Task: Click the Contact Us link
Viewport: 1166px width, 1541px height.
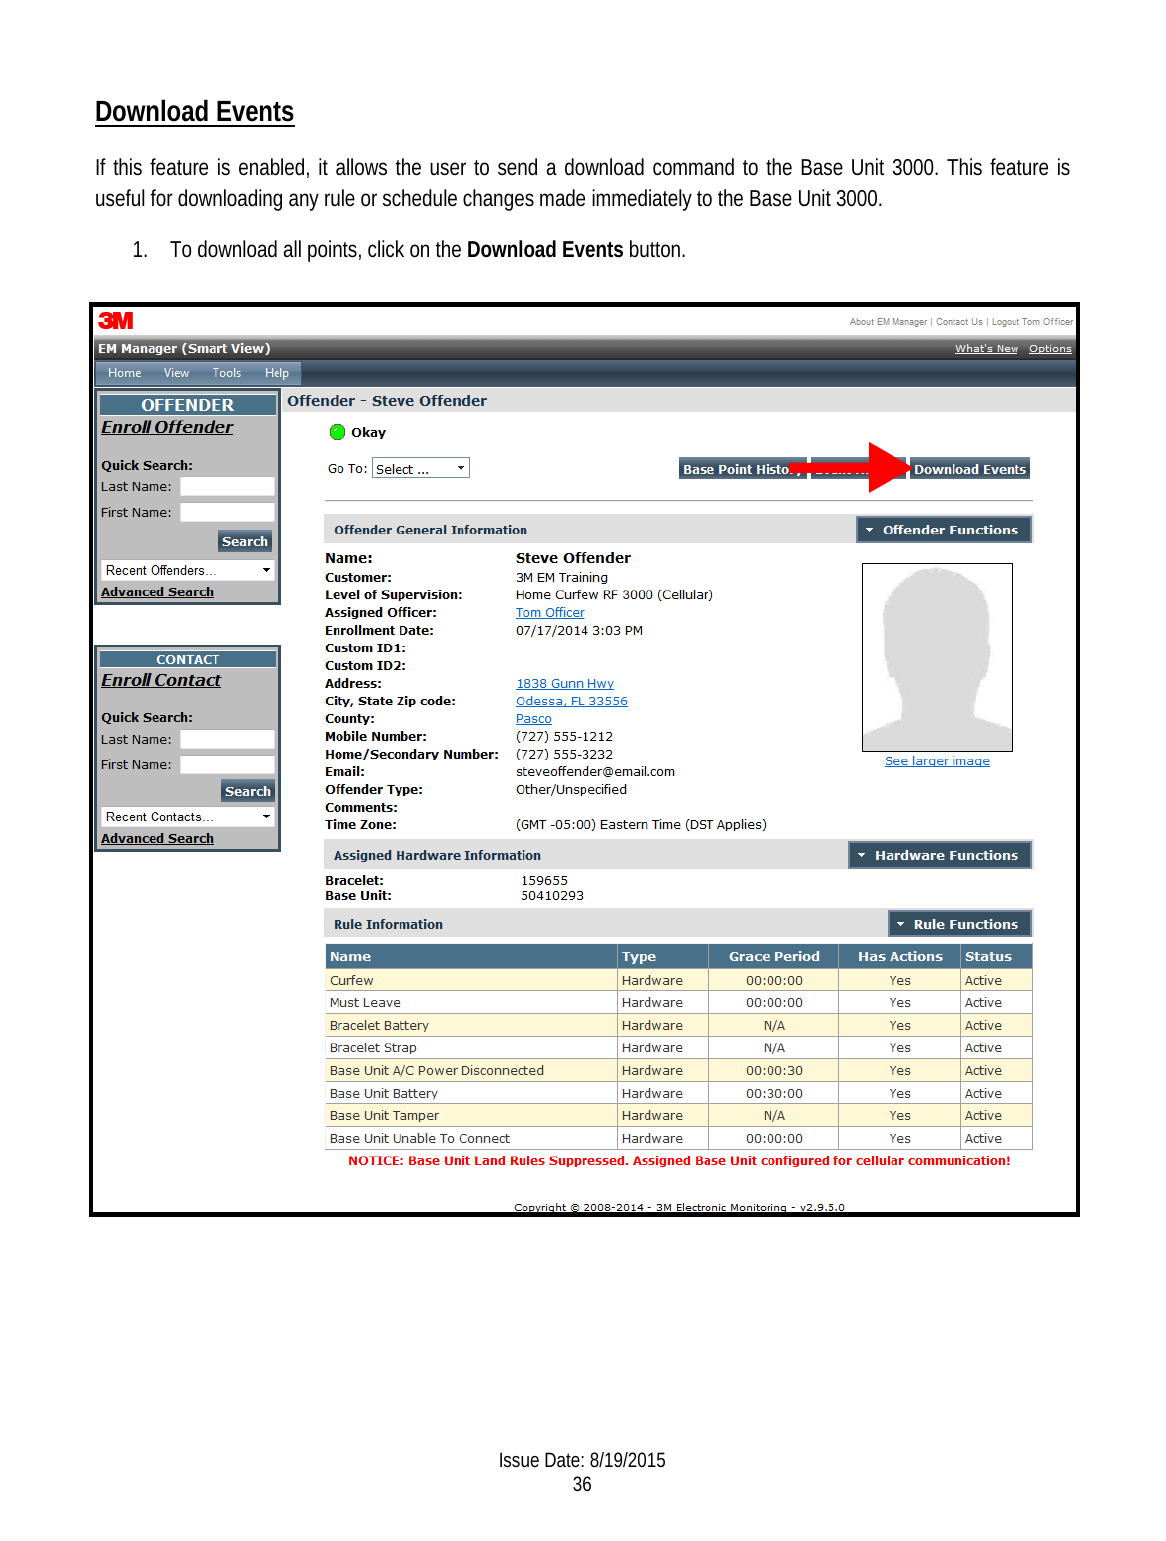Action: (x=959, y=322)
